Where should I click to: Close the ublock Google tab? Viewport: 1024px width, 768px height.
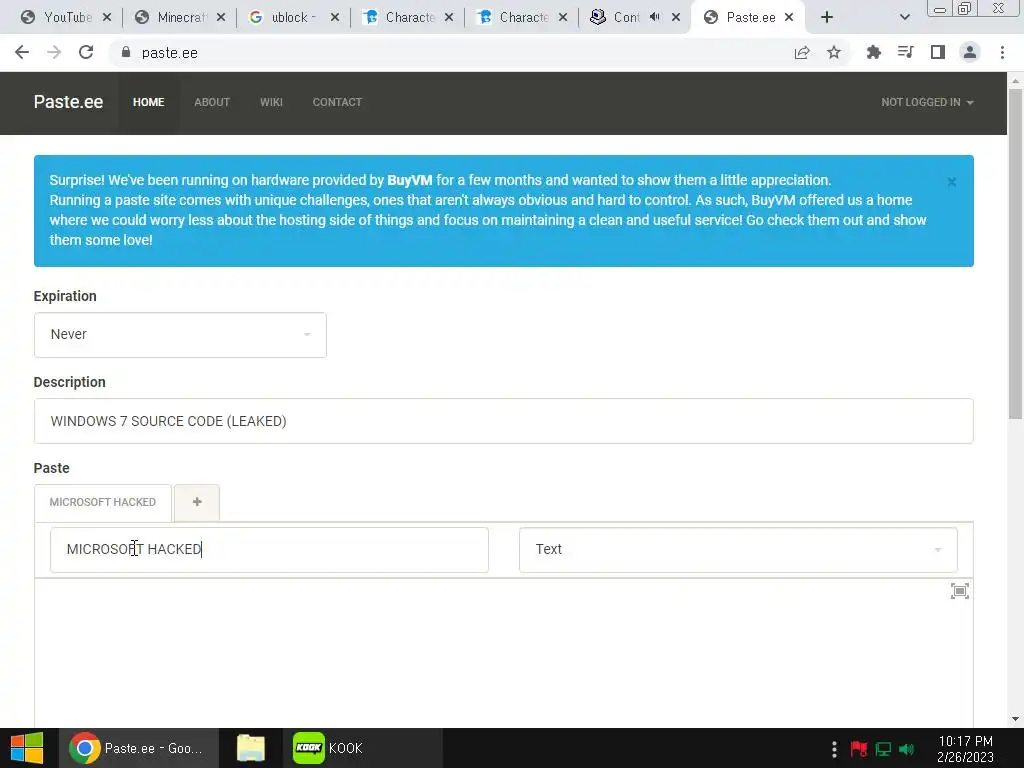pos(335,17)
